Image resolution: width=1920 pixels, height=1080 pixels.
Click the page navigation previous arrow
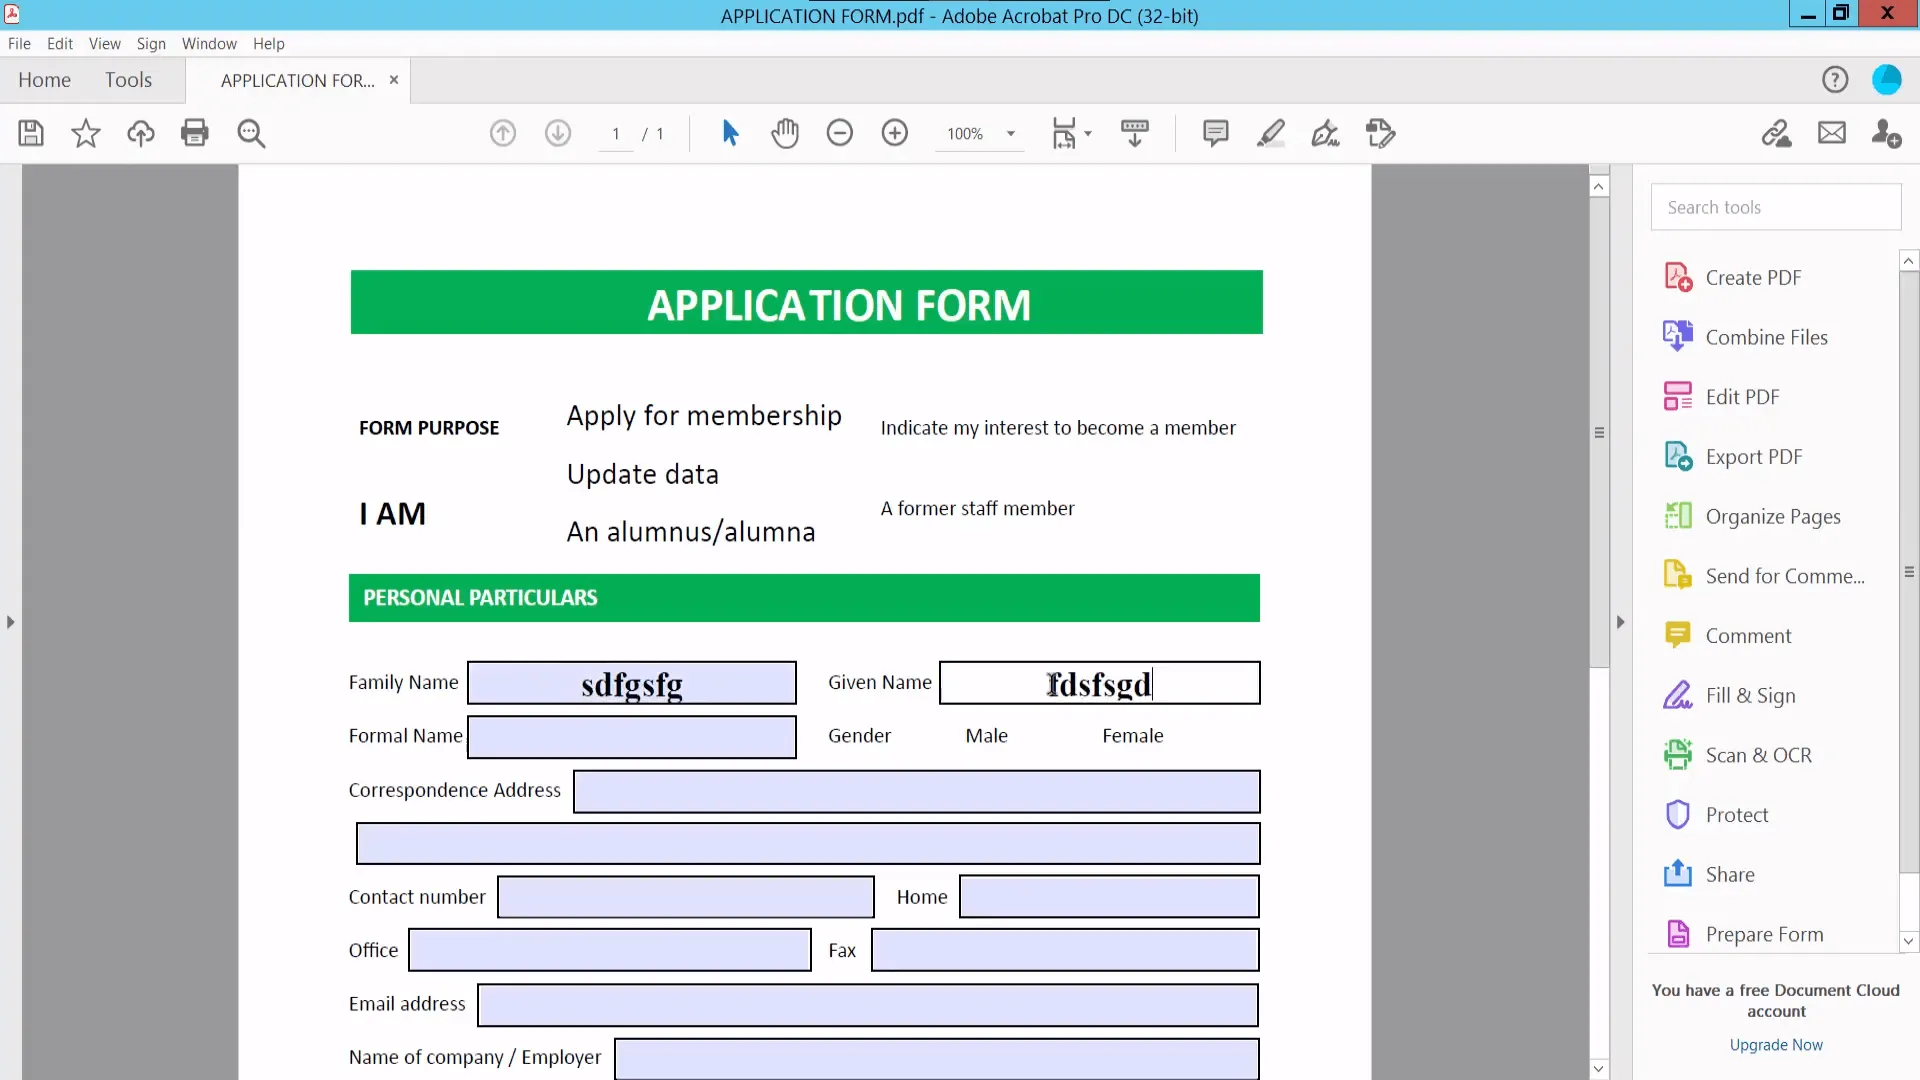(x=502, y=133)
